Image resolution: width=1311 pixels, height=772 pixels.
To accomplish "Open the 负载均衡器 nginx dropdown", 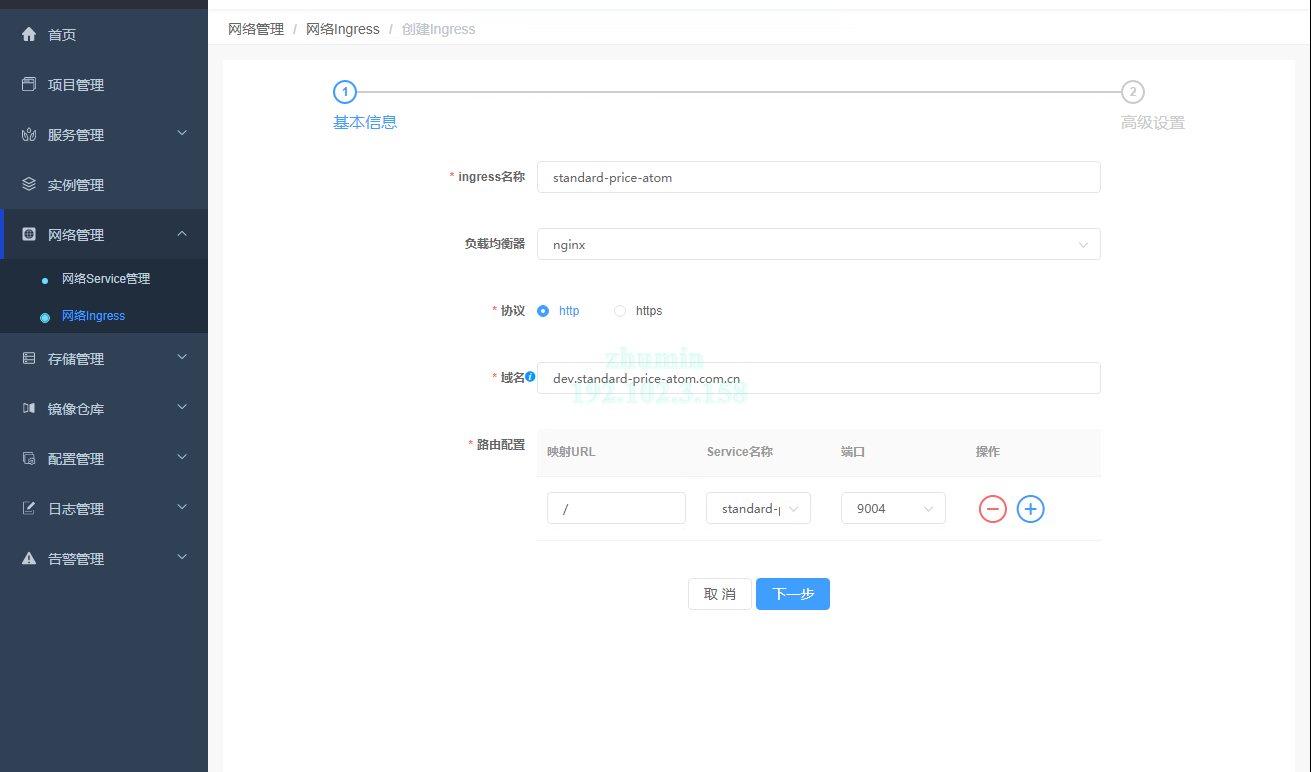I will point(819,244).
